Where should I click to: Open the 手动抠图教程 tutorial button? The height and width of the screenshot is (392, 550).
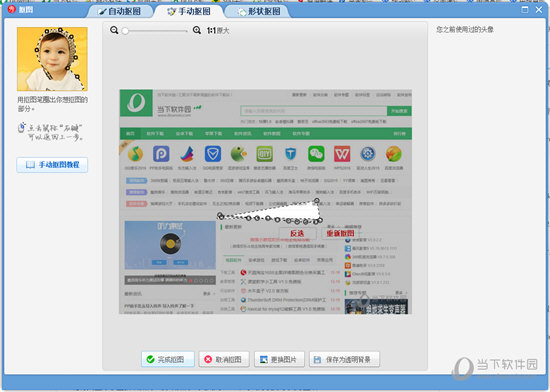[x=52, y=165]
